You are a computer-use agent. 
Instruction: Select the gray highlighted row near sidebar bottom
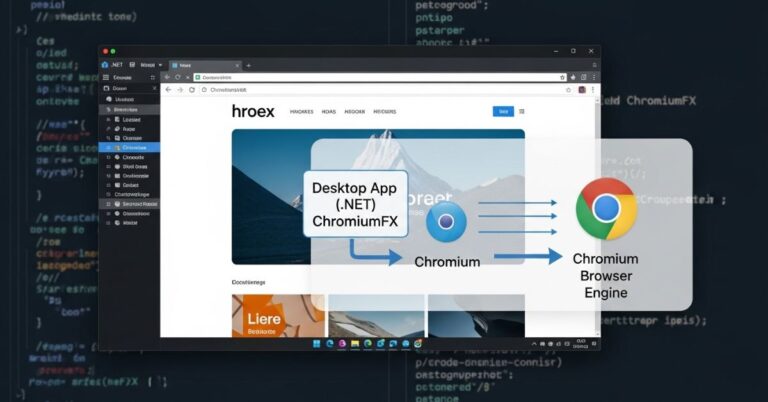tap(129, 204)
